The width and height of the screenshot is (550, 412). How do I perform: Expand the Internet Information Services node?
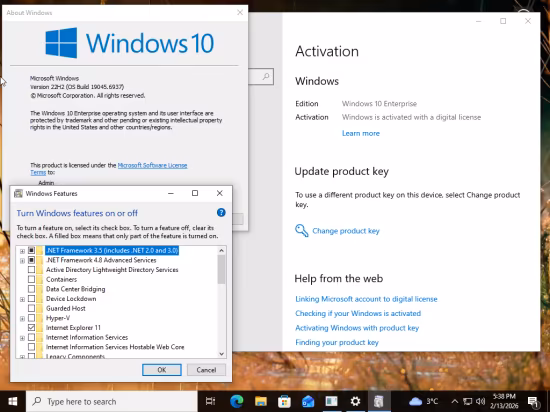tap(22, 338)
